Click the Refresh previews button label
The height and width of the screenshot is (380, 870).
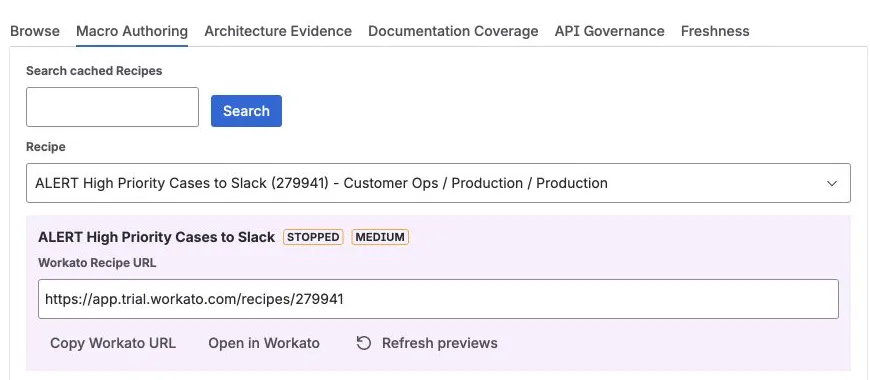click(440, 343)
